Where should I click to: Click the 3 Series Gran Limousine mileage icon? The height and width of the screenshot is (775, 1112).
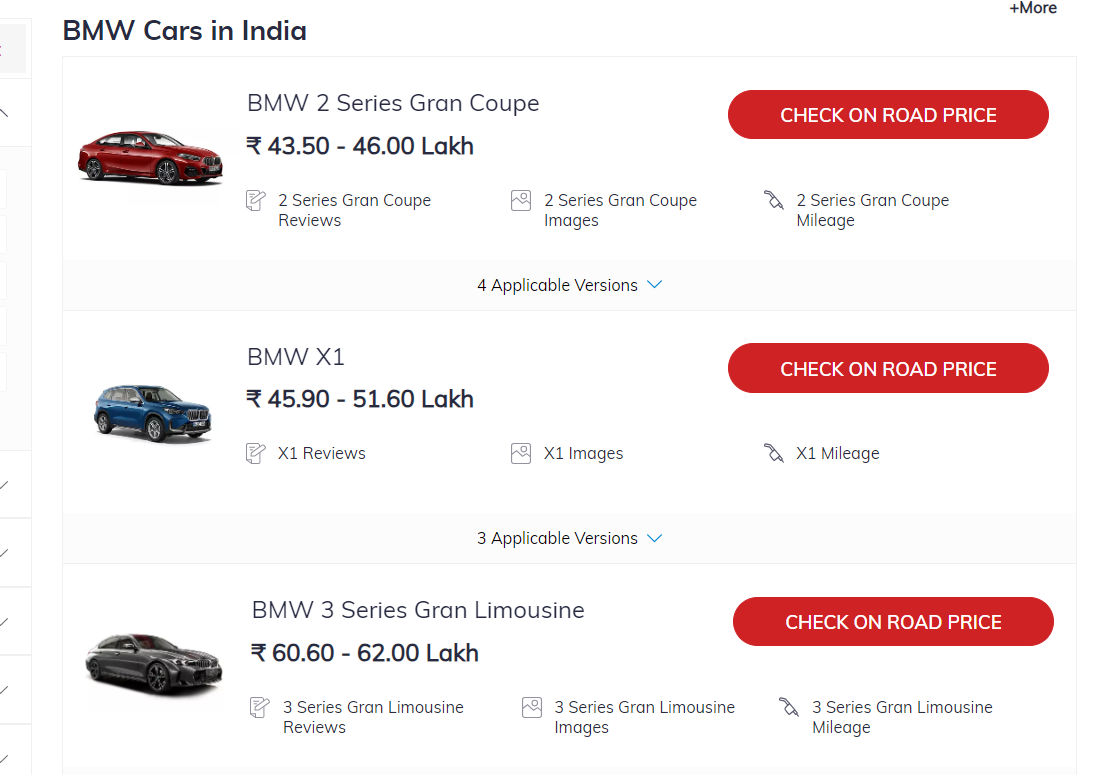tap(789, 707)
